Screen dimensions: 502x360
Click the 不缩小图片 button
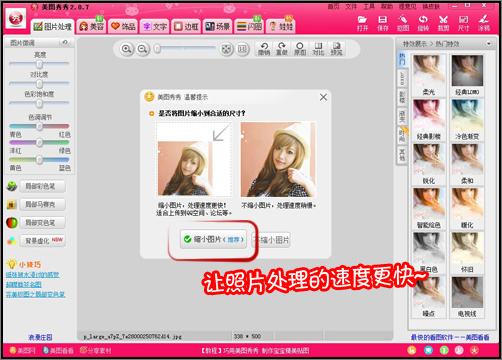click(x=272, y=240)
